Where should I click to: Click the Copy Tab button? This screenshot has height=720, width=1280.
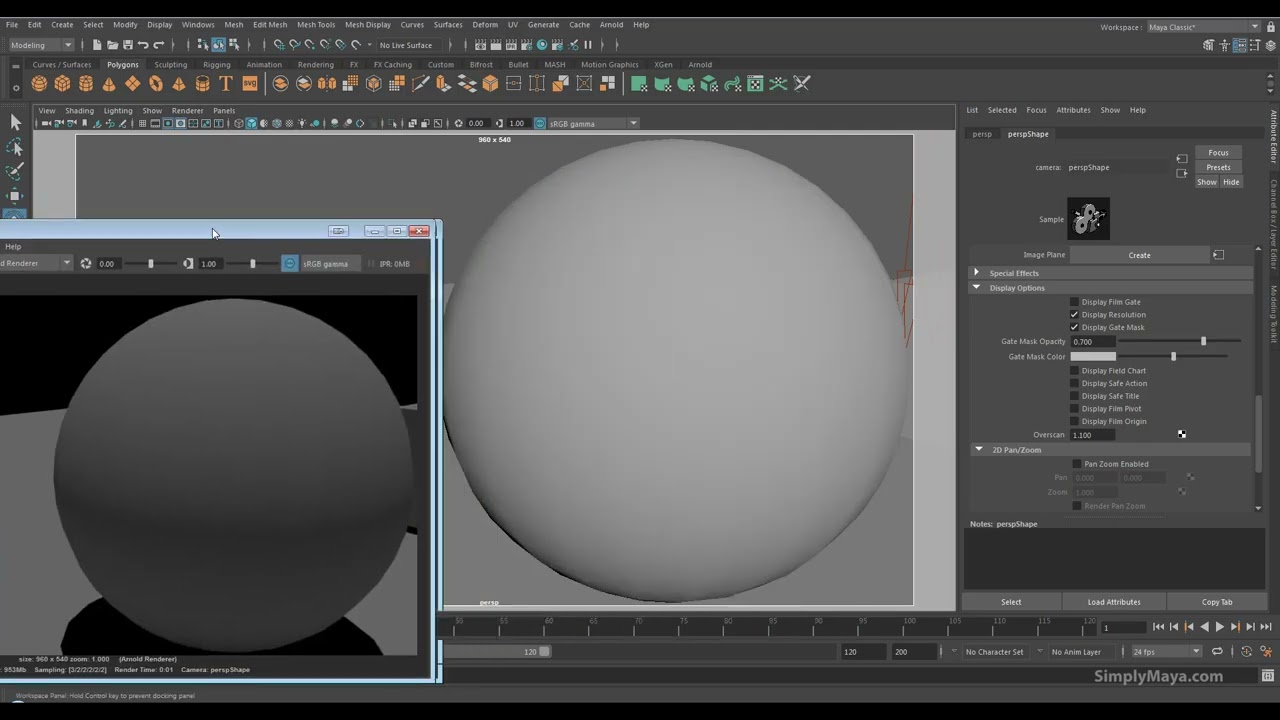pos(1217,602)
